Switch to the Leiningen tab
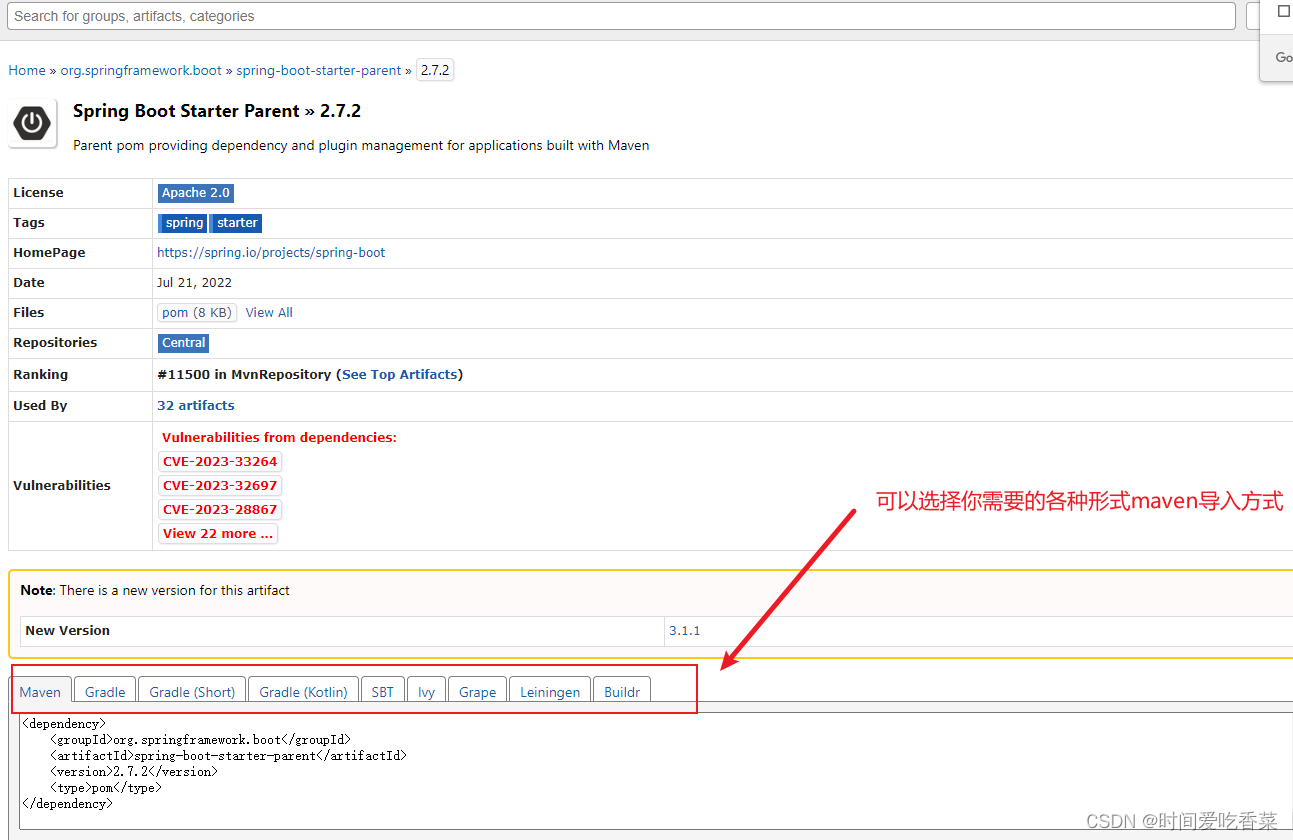The width and height of the screenshot is (1293, 840). tap(550, 691)
